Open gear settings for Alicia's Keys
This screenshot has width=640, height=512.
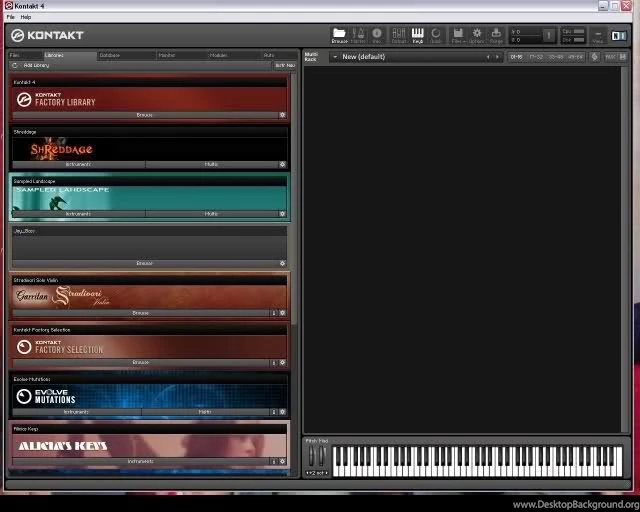pyautogui.click(x=282, y=461)
